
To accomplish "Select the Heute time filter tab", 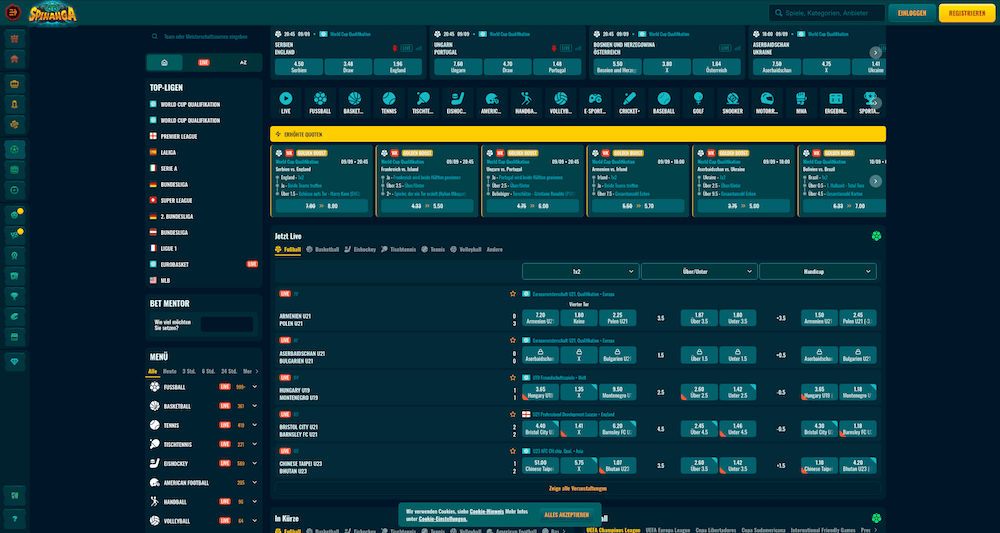I will [x=170, y=370].
